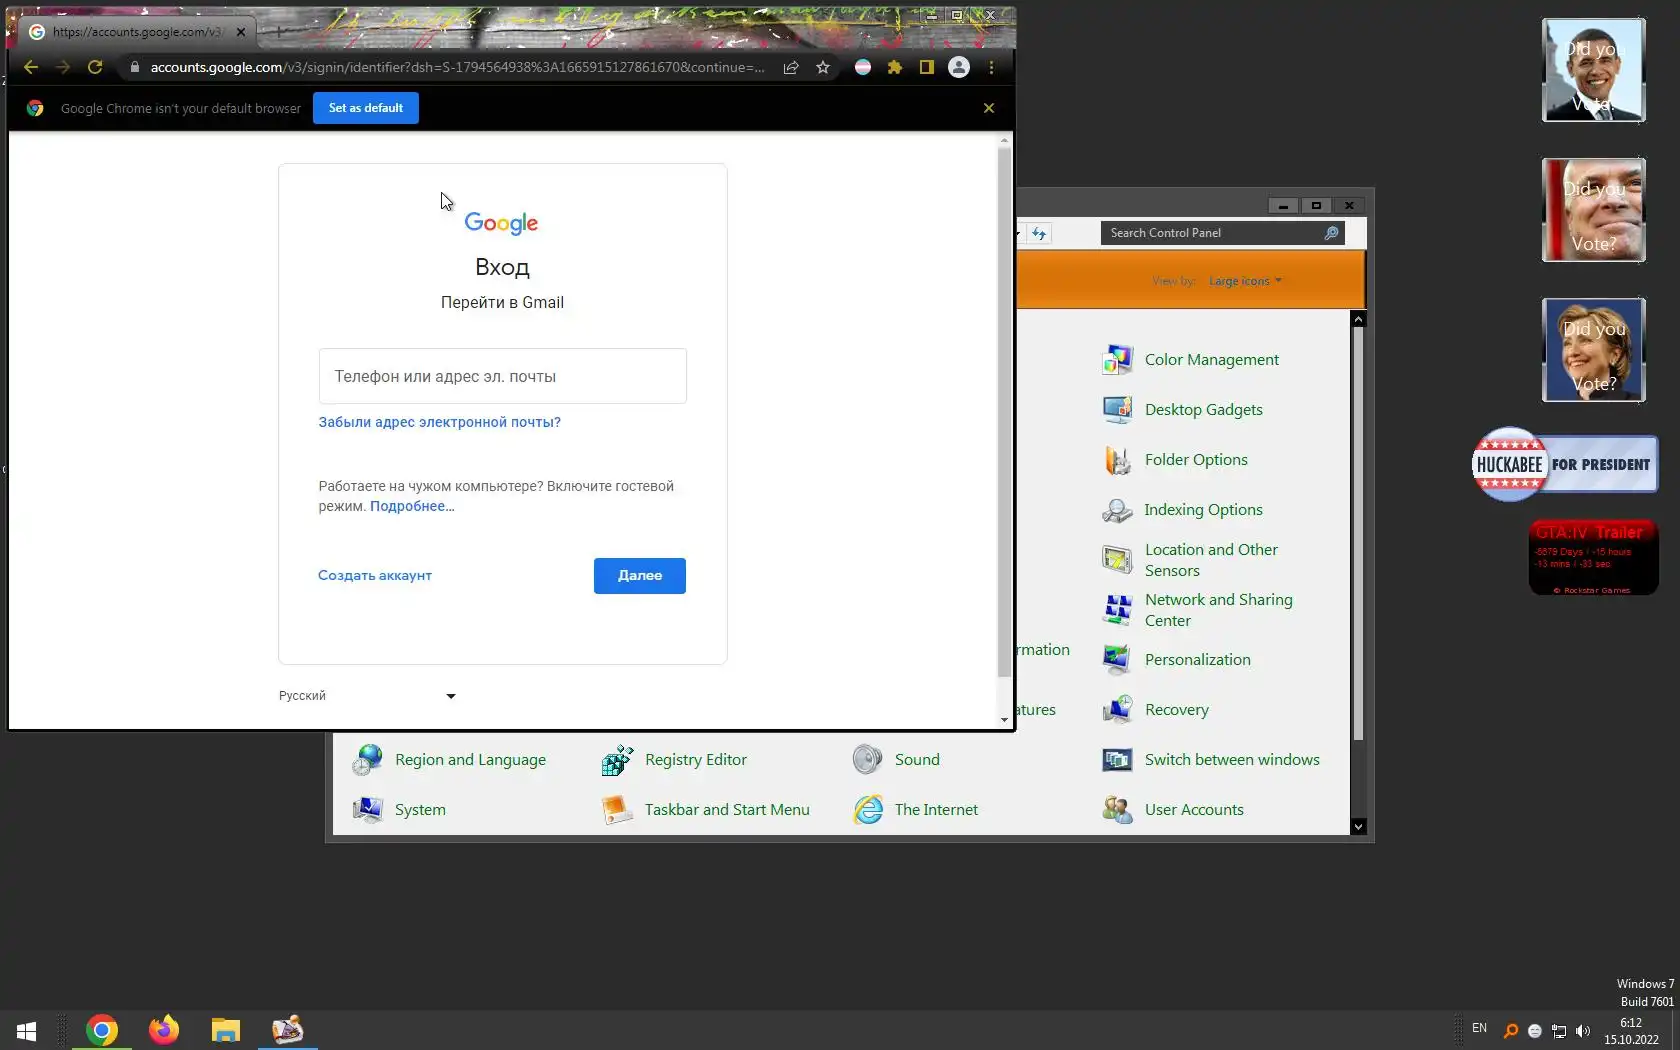
Task: Open the 'Подробнее…' guest mode link
Action: (412, 506)
